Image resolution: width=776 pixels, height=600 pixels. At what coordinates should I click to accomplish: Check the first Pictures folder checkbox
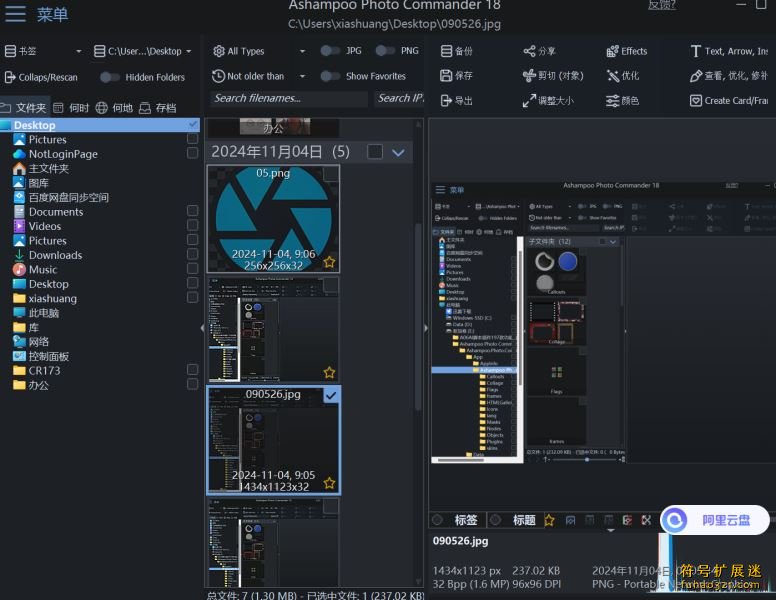click(x=193, y=139)
